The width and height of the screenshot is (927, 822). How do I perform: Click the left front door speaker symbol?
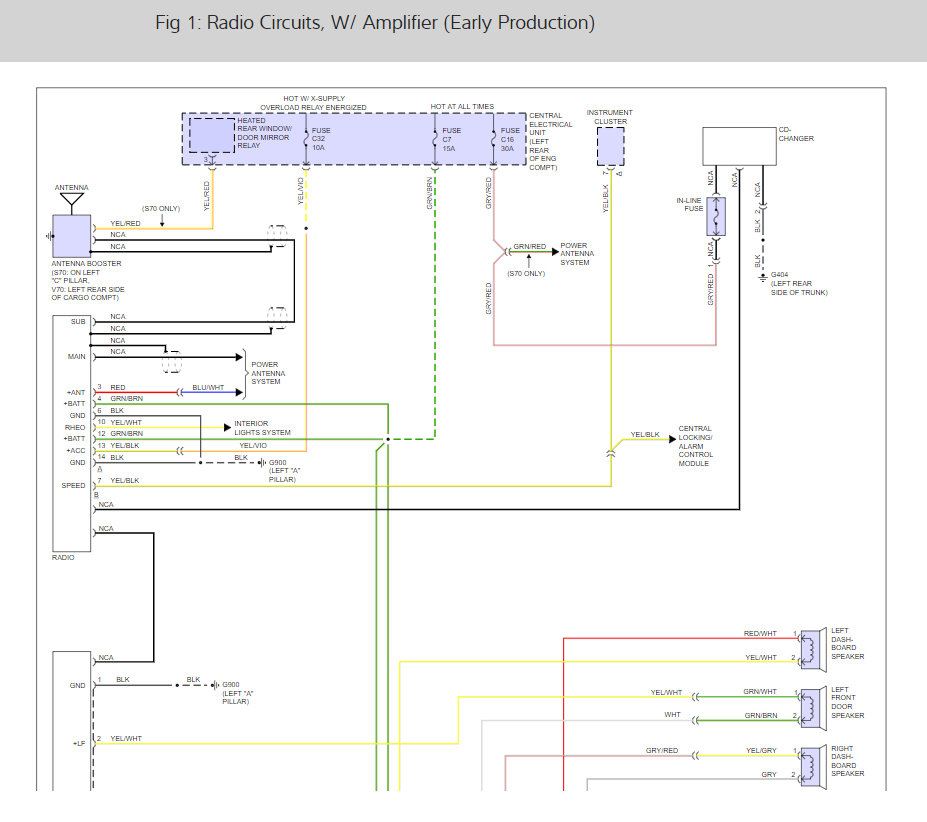(x=814, y=708)
